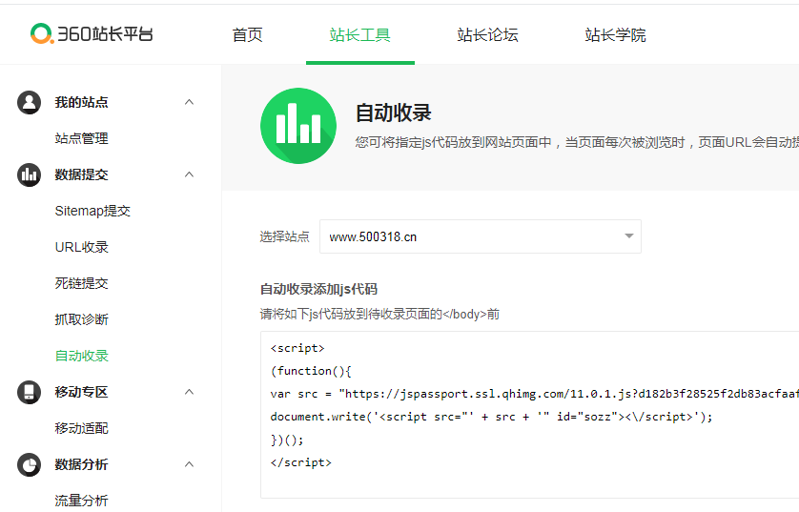
Task: Click the 请将如下js代码 instruction text
Action: pos(380,314)
